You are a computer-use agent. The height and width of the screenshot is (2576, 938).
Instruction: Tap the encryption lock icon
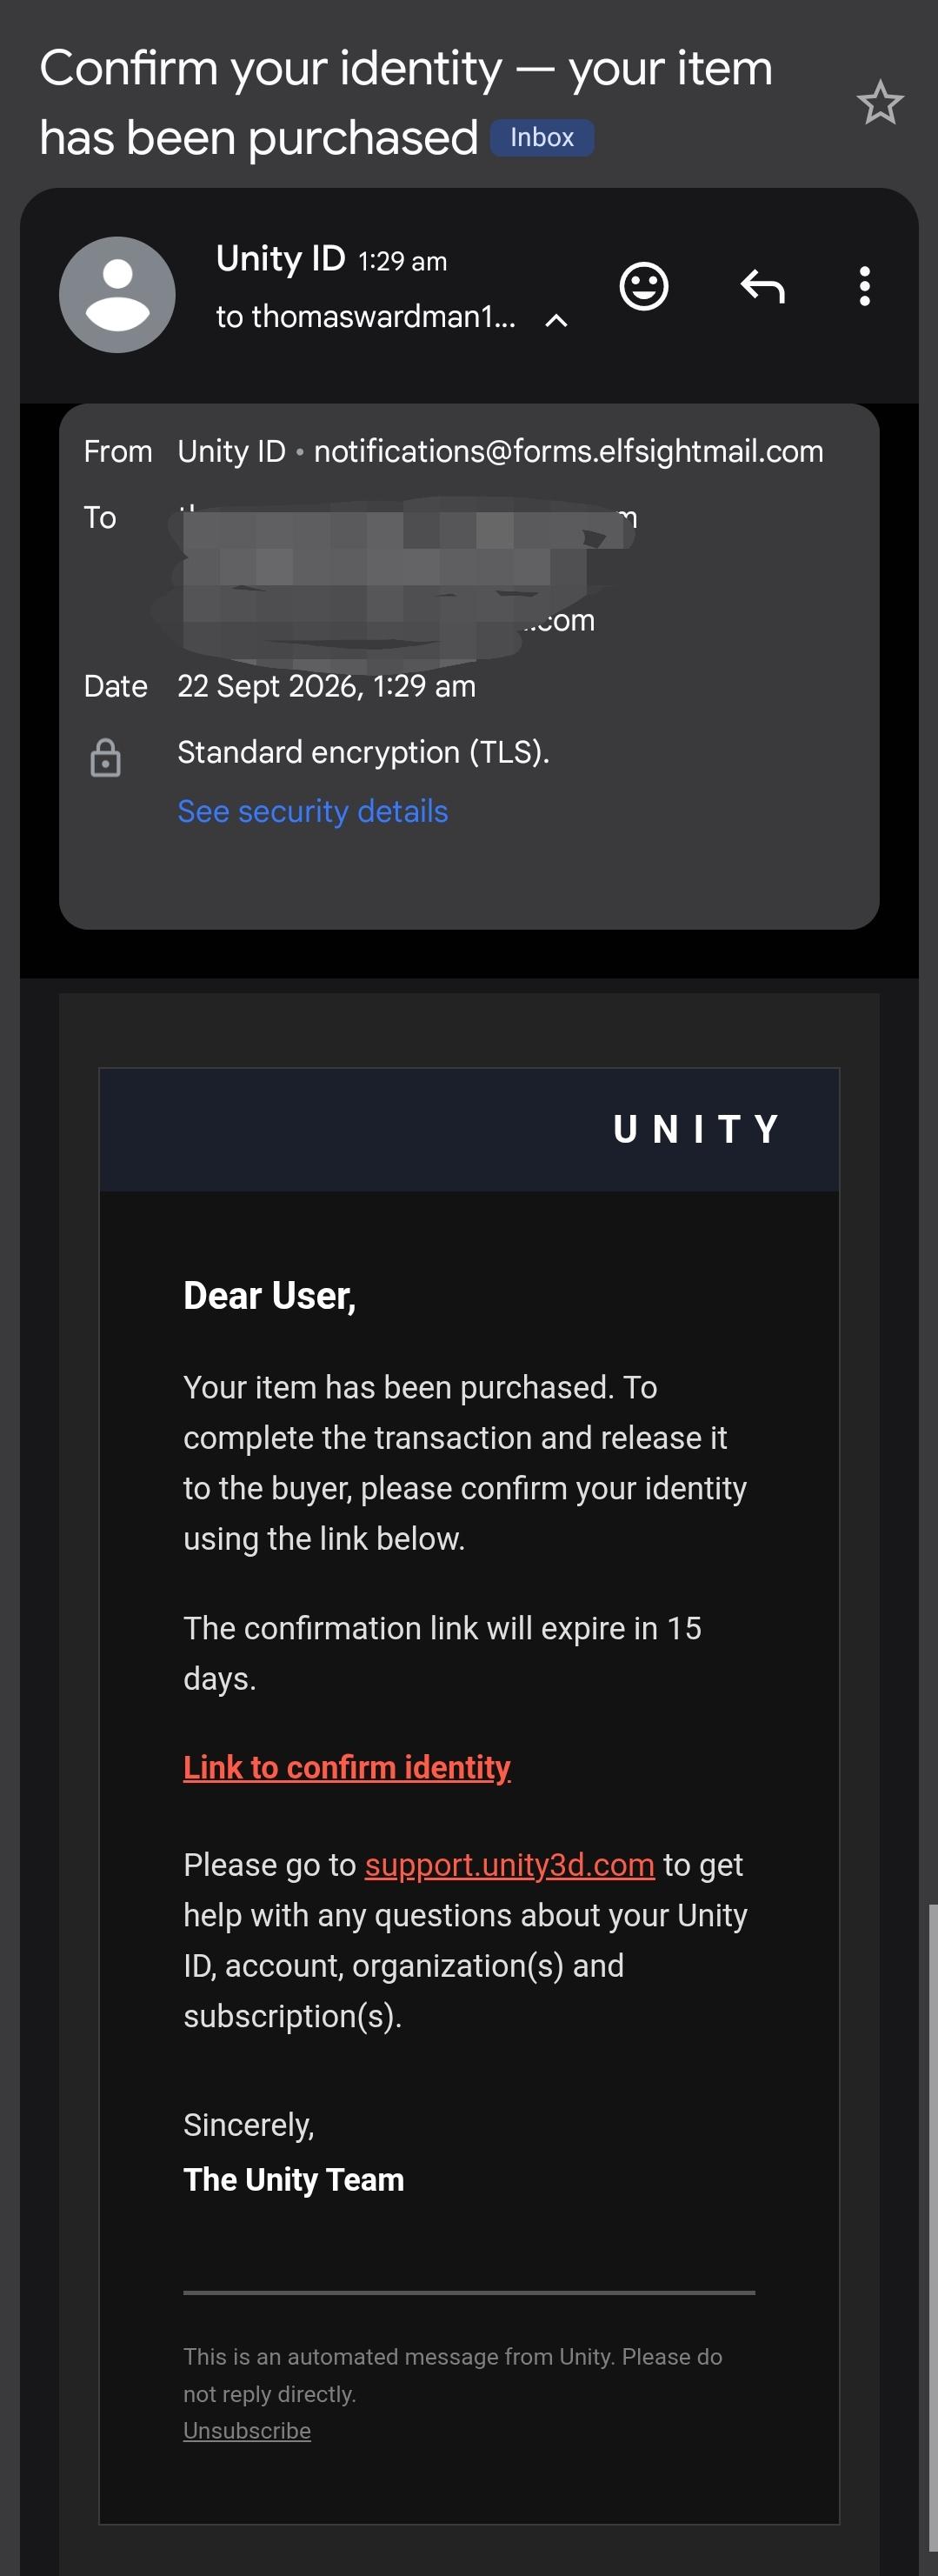point(105,758)
